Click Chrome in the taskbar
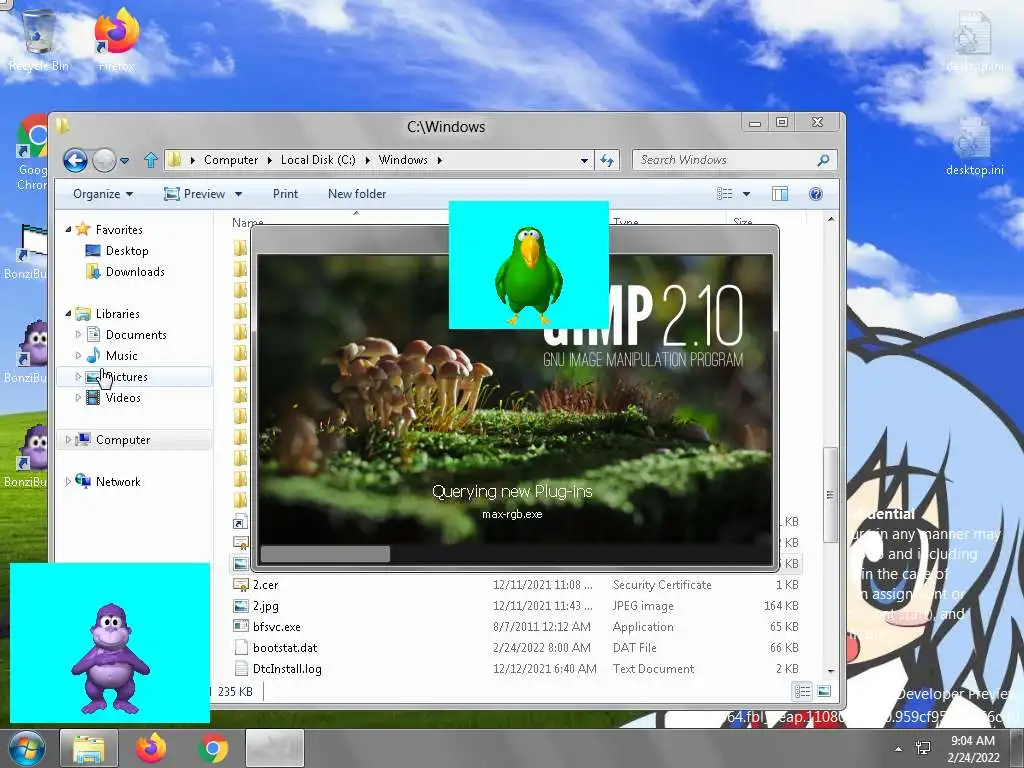Screen dimensions: 1024x768 tap(213, 748)
